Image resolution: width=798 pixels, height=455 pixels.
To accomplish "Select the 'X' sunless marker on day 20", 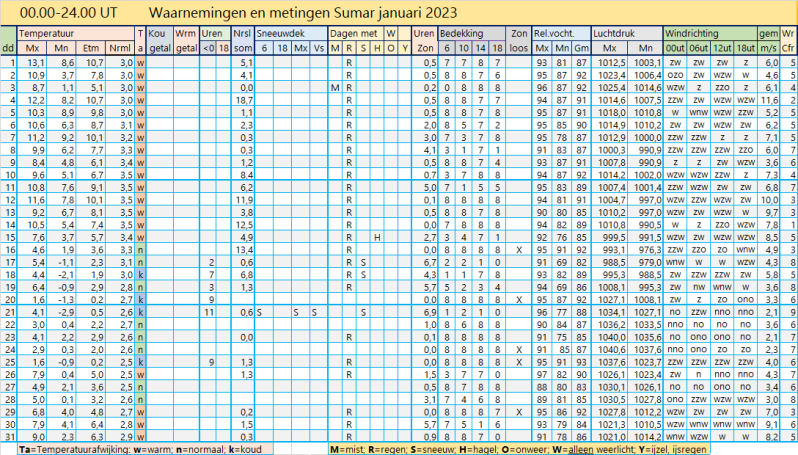I will (x=519, y=300).
